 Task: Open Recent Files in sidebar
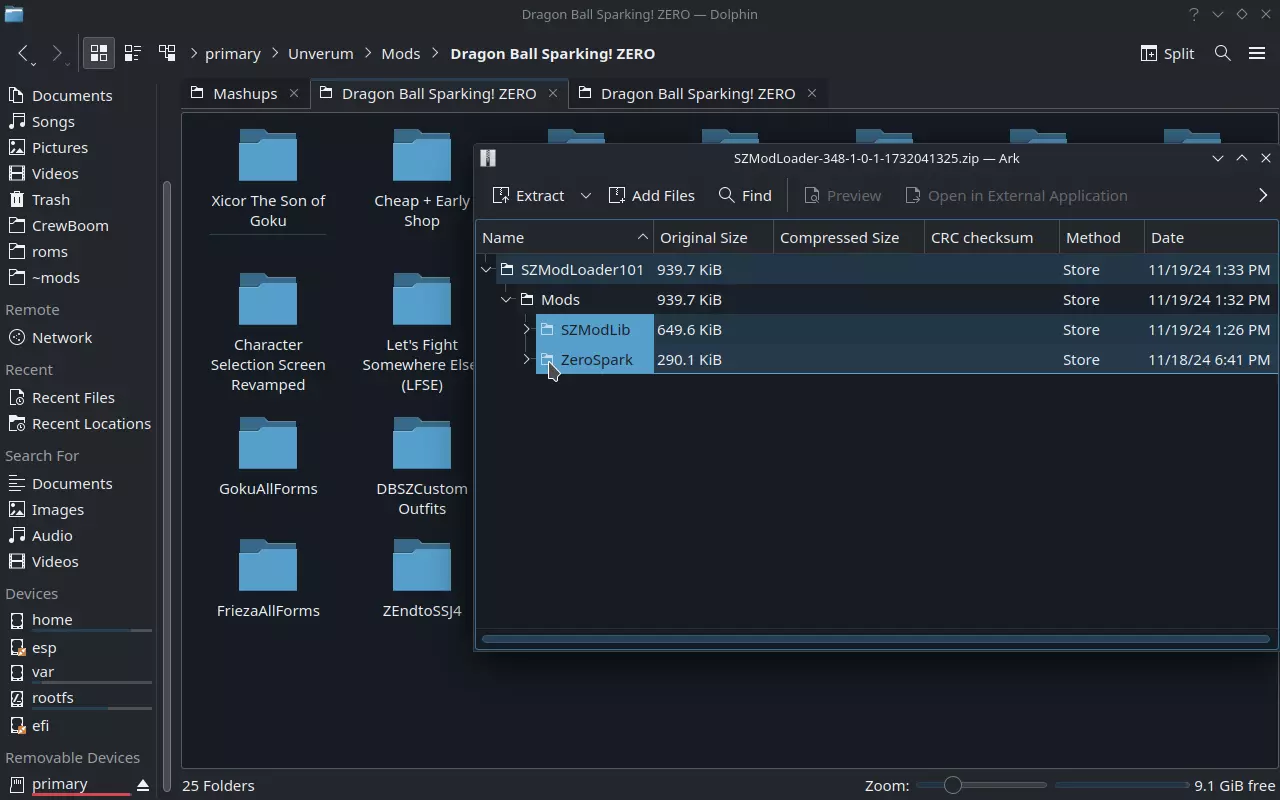73,398
